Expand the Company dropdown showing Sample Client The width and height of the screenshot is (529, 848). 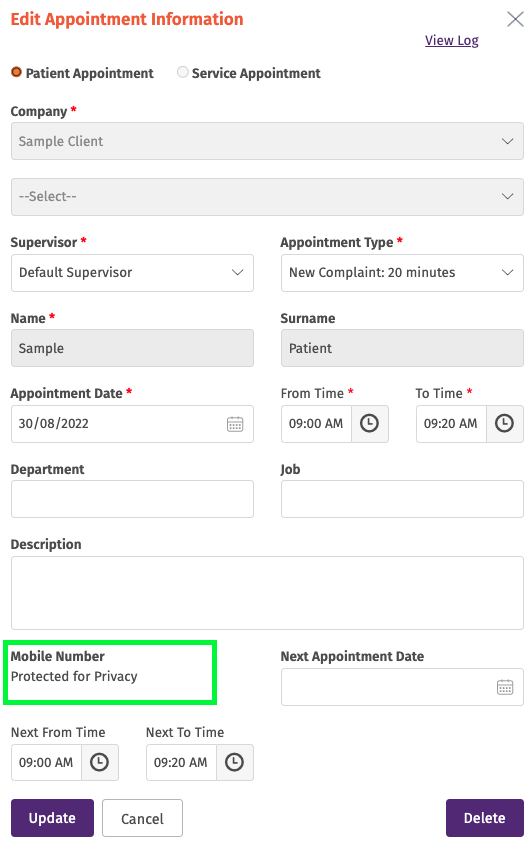(267, 141)
